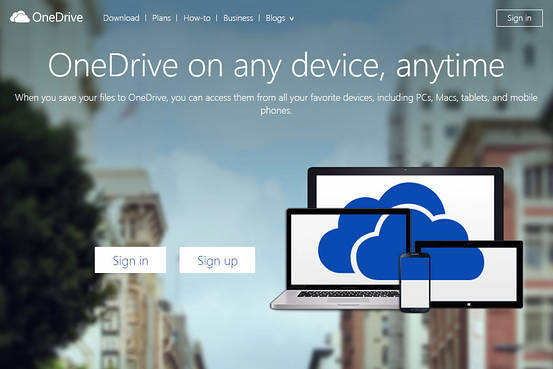
Task: Click the OneDrive wordmark beside the logo
Action: pyautogui.click(x=57, y=18)
